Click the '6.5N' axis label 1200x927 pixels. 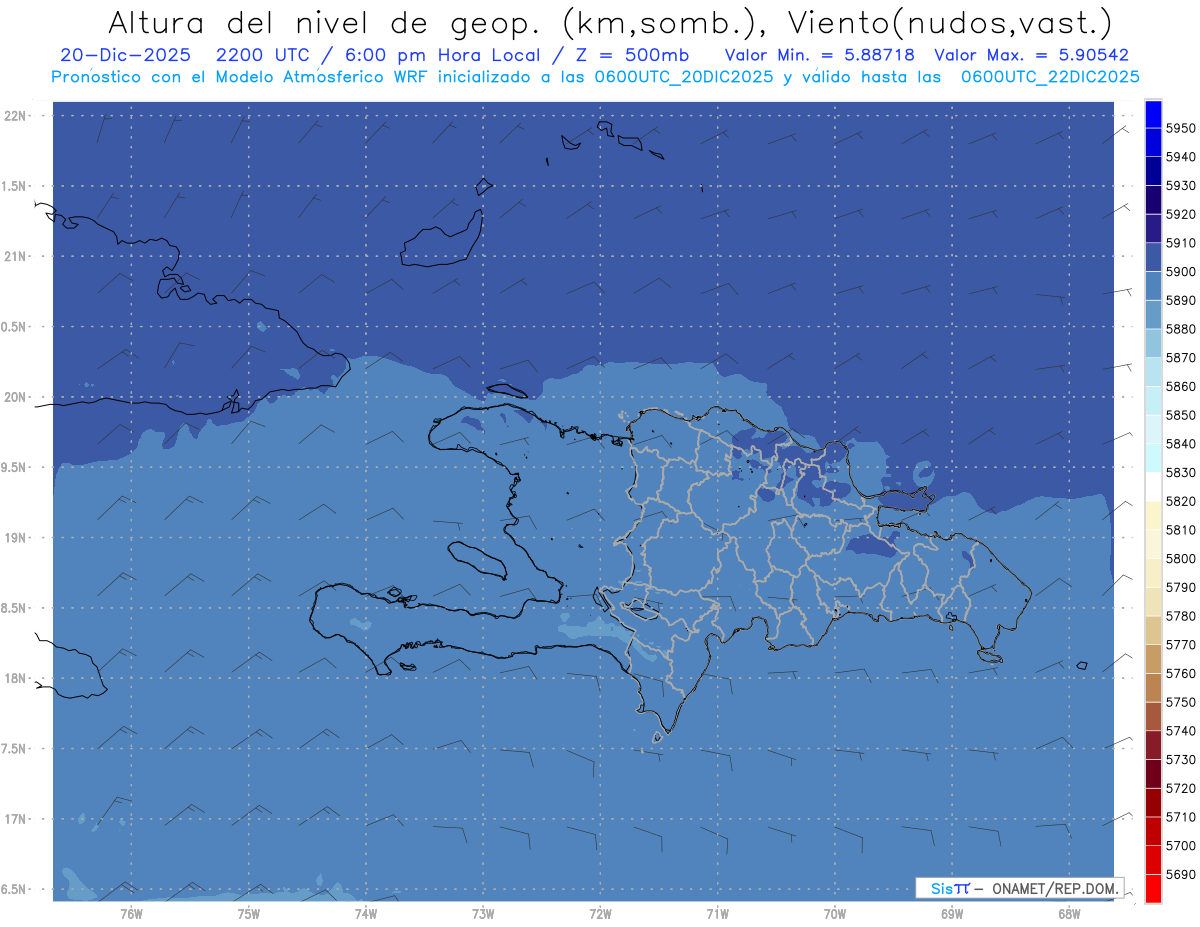point(13,889)
